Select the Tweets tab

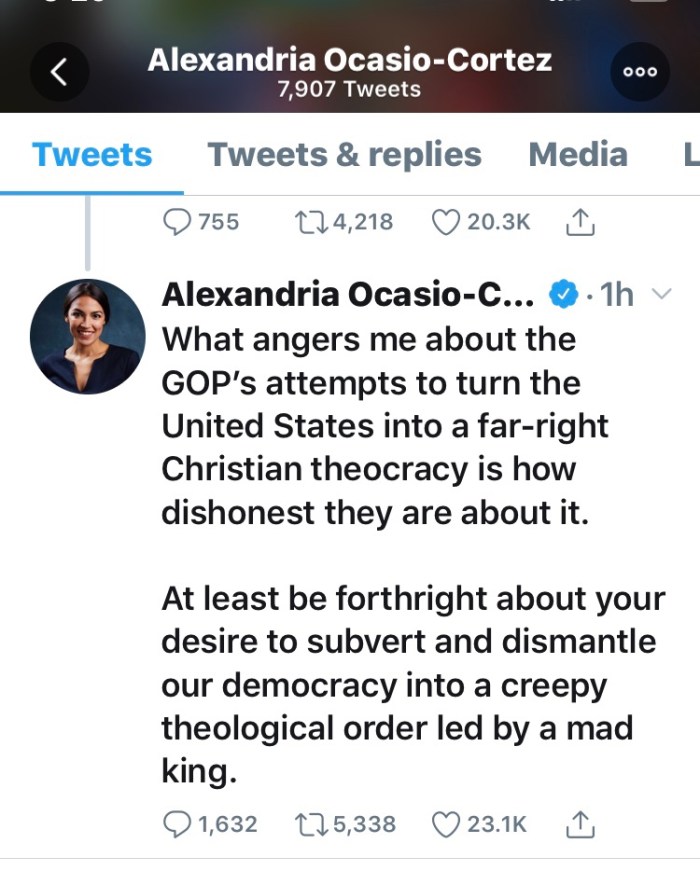point(92,155)
